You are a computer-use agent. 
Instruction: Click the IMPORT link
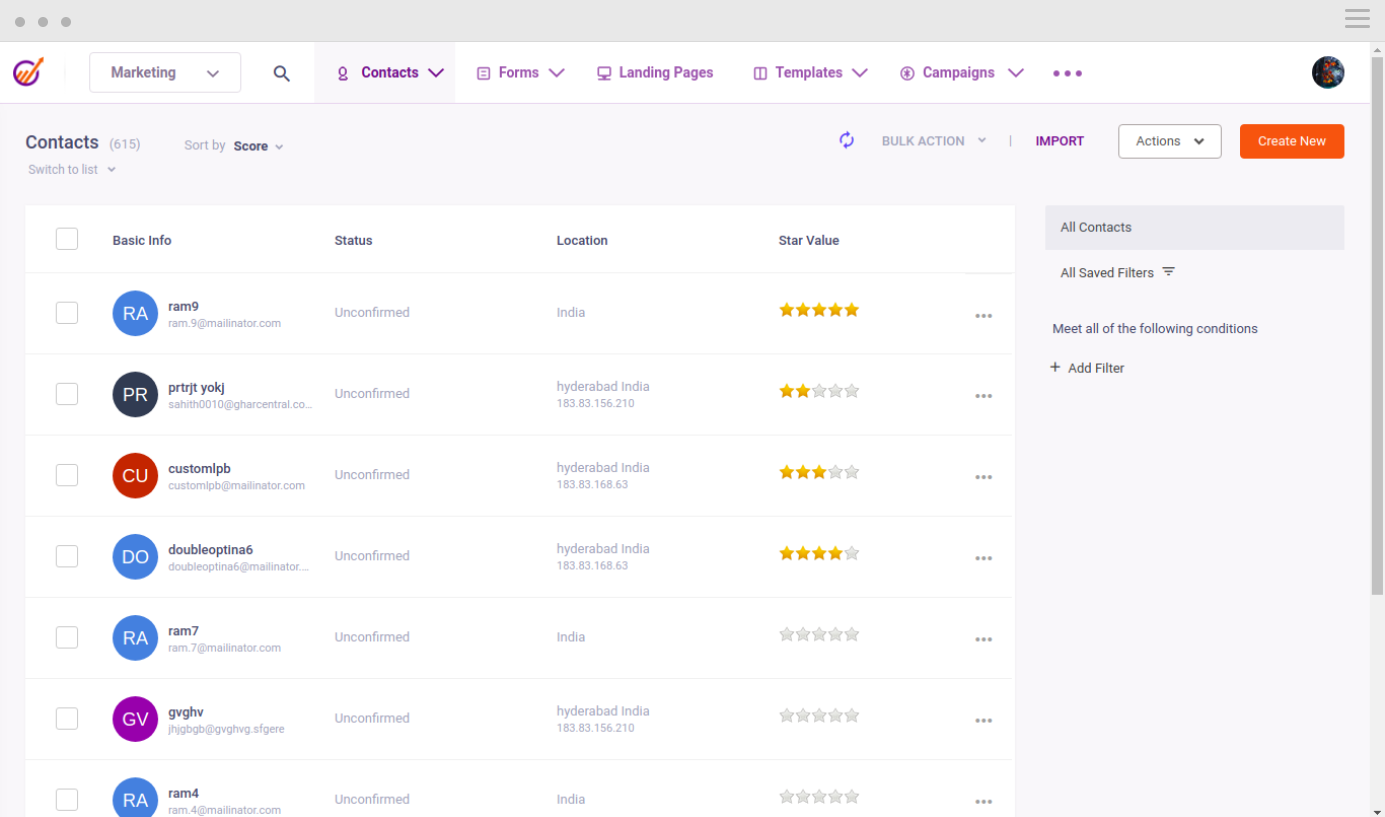tap(1060, 141)
